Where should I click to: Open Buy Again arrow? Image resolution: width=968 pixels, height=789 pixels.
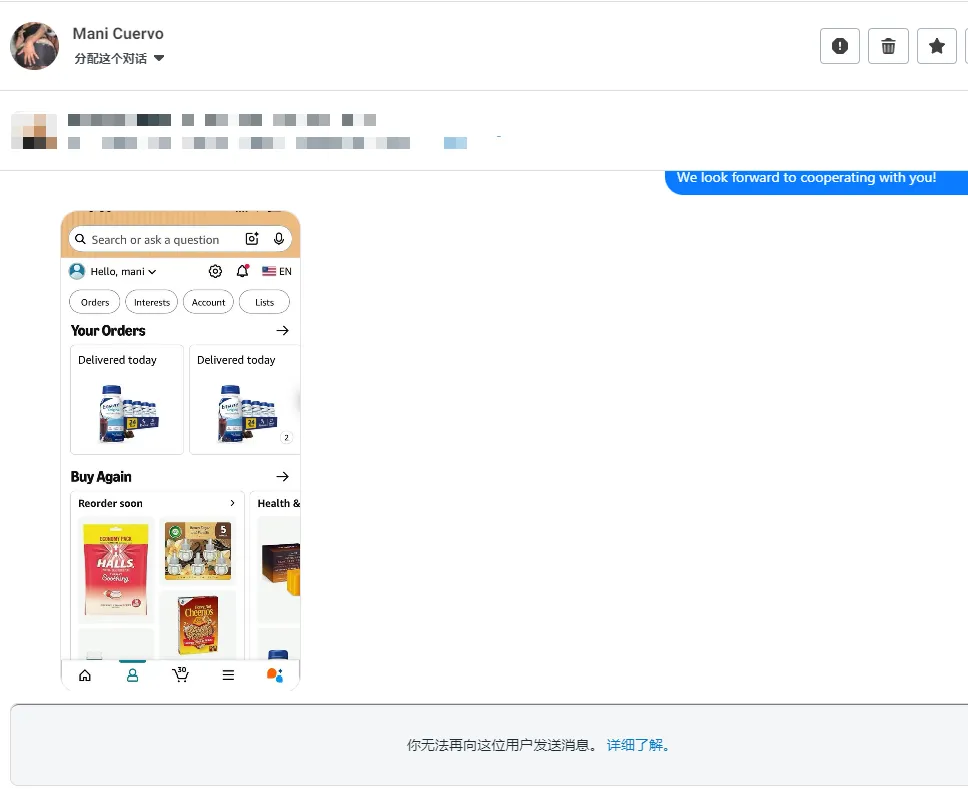(282, 477)
